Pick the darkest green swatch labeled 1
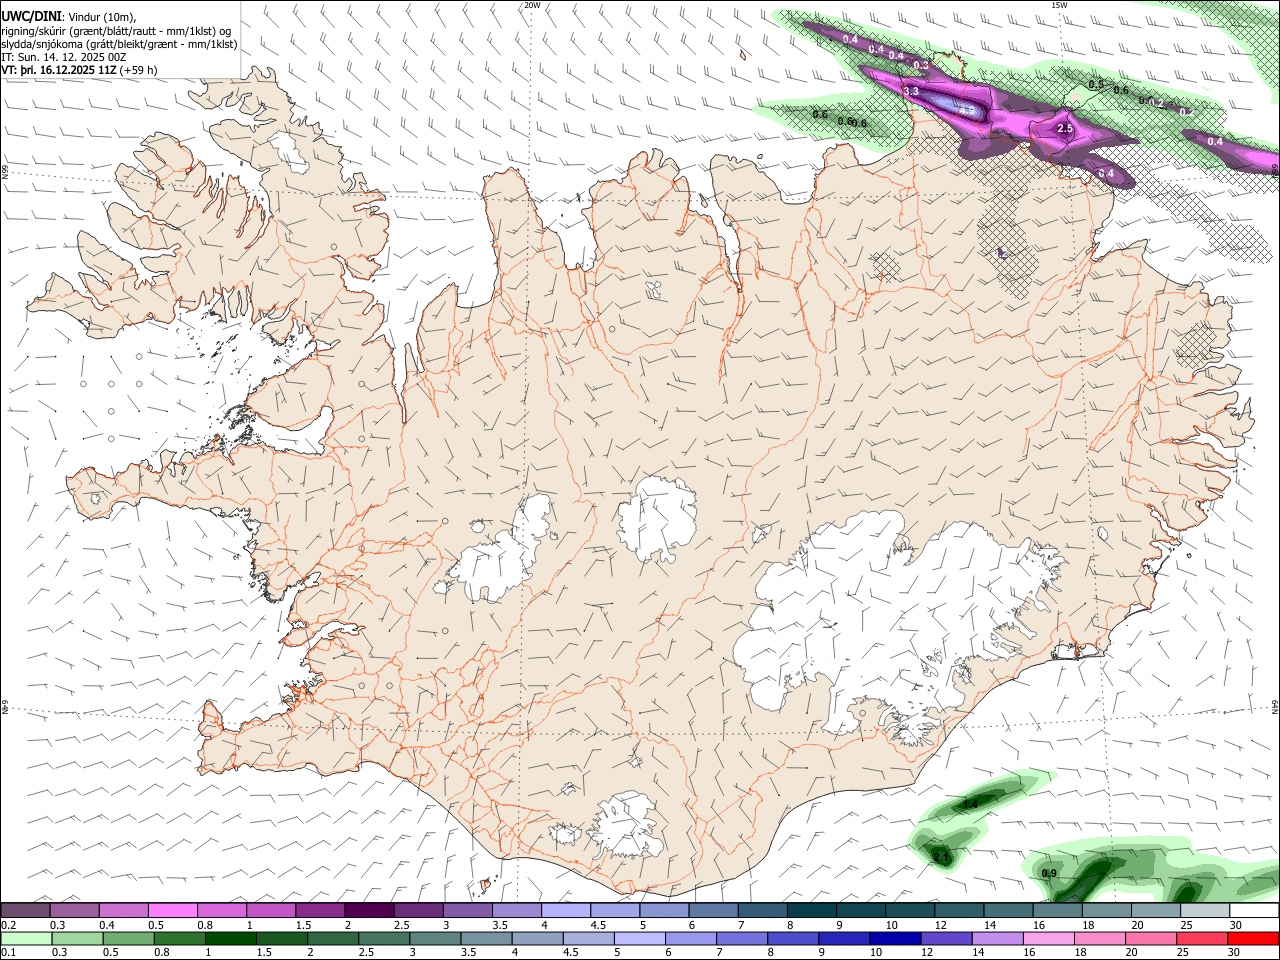1280x960 pixels. [x=231, y=938]
